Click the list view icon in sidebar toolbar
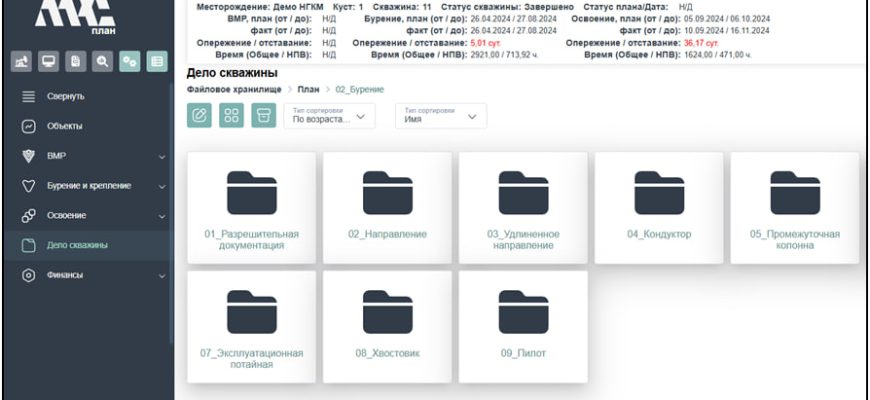The image size is (870, 400). 156,62
